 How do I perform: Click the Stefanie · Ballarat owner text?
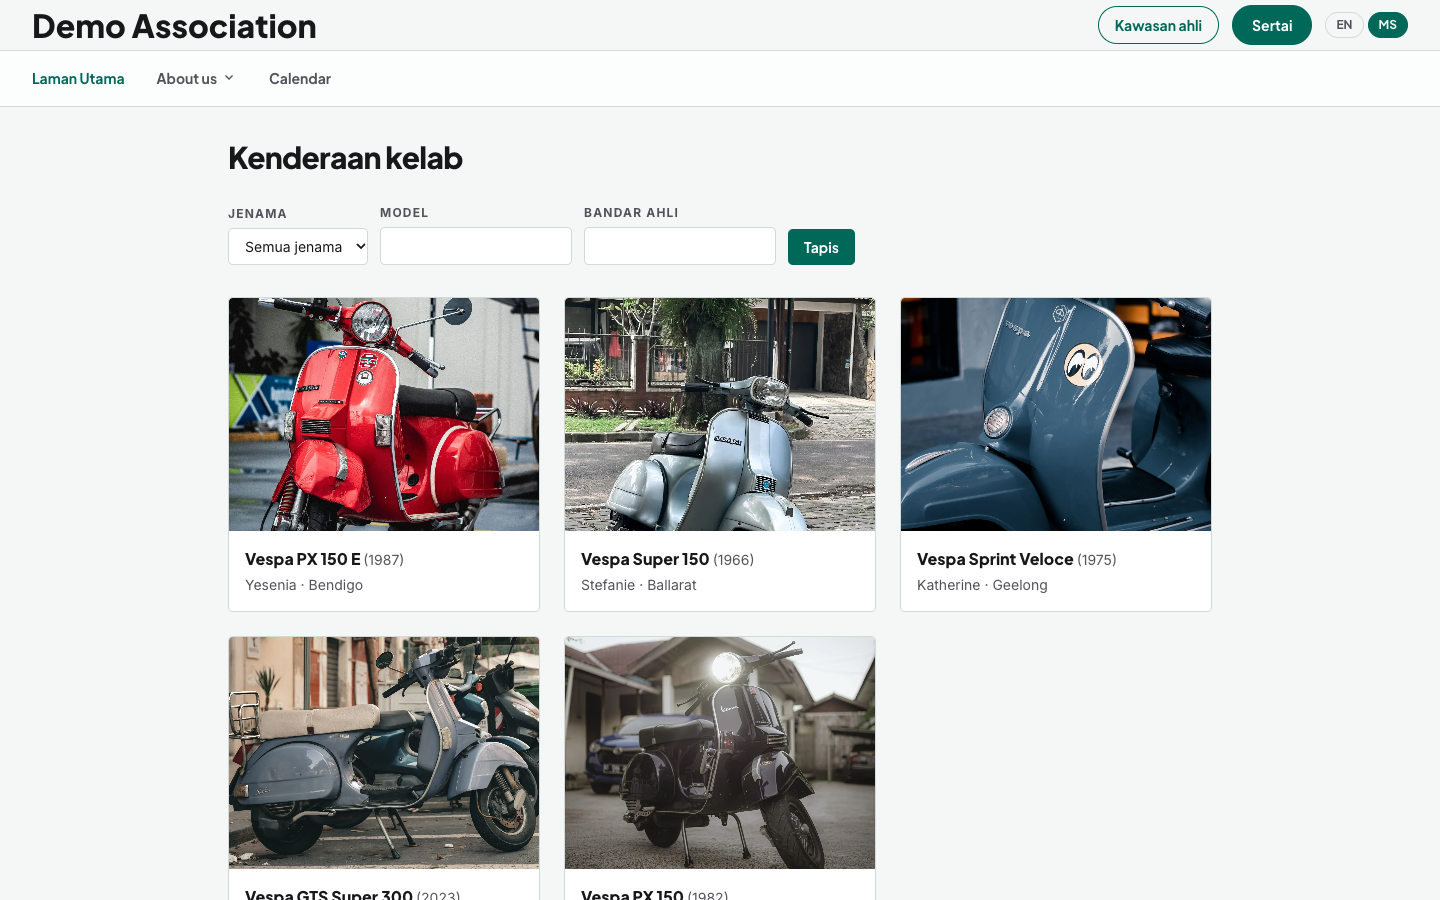[639, 585]
